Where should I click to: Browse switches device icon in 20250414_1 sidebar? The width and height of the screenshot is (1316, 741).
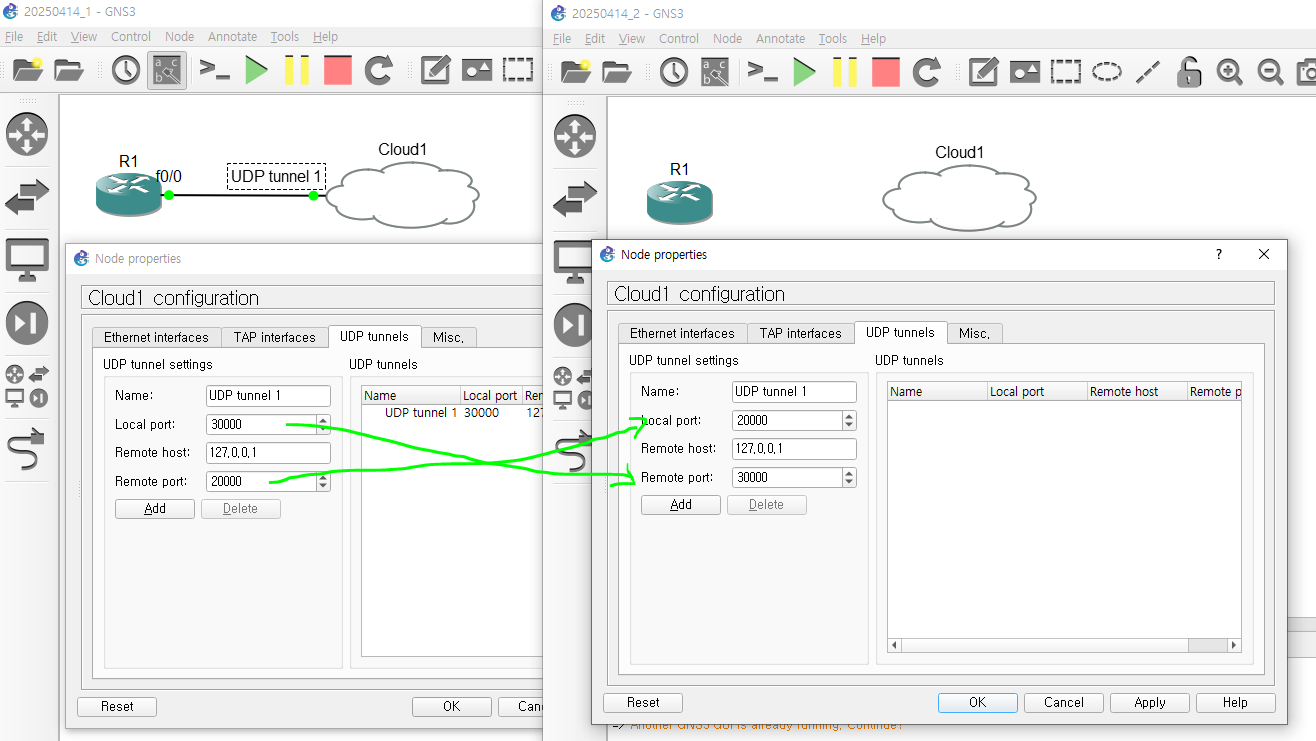pos(27,197)
